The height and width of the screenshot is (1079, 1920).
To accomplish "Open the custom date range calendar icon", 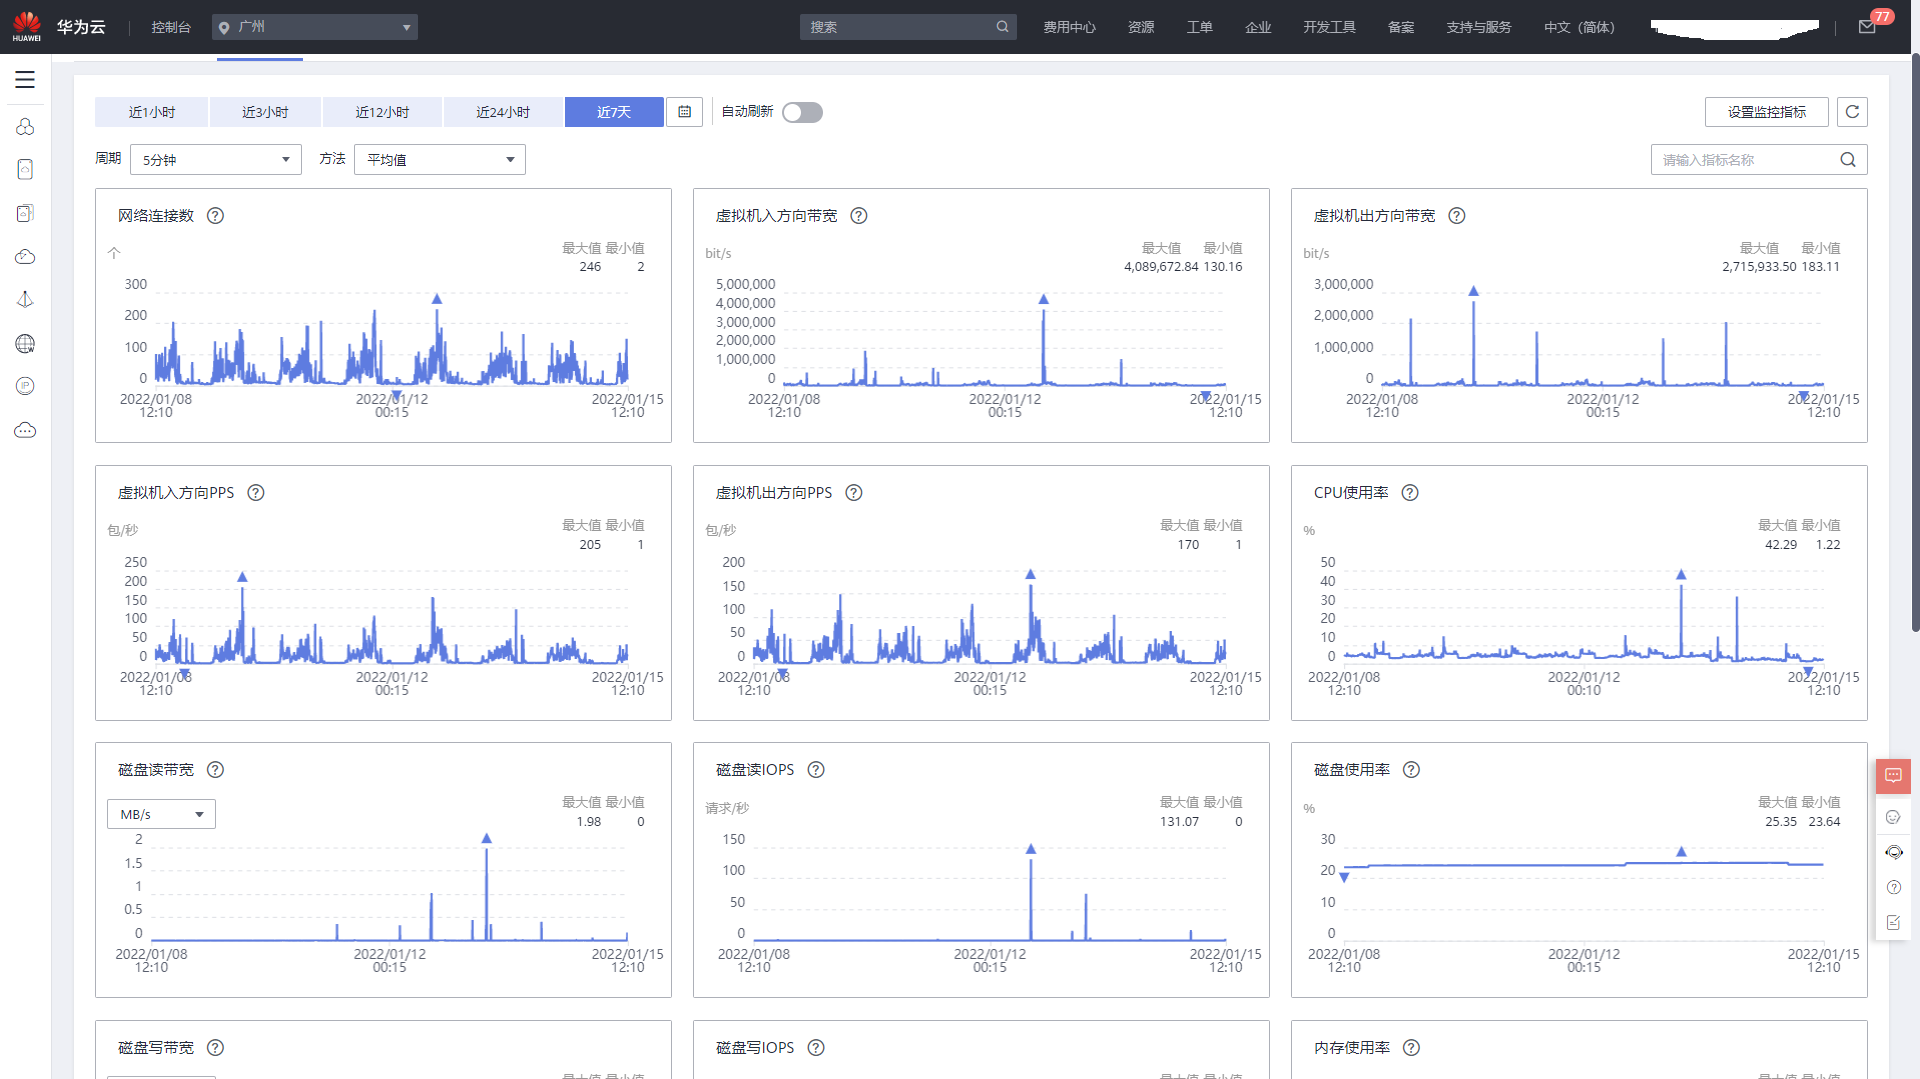I will coord(684,112).
